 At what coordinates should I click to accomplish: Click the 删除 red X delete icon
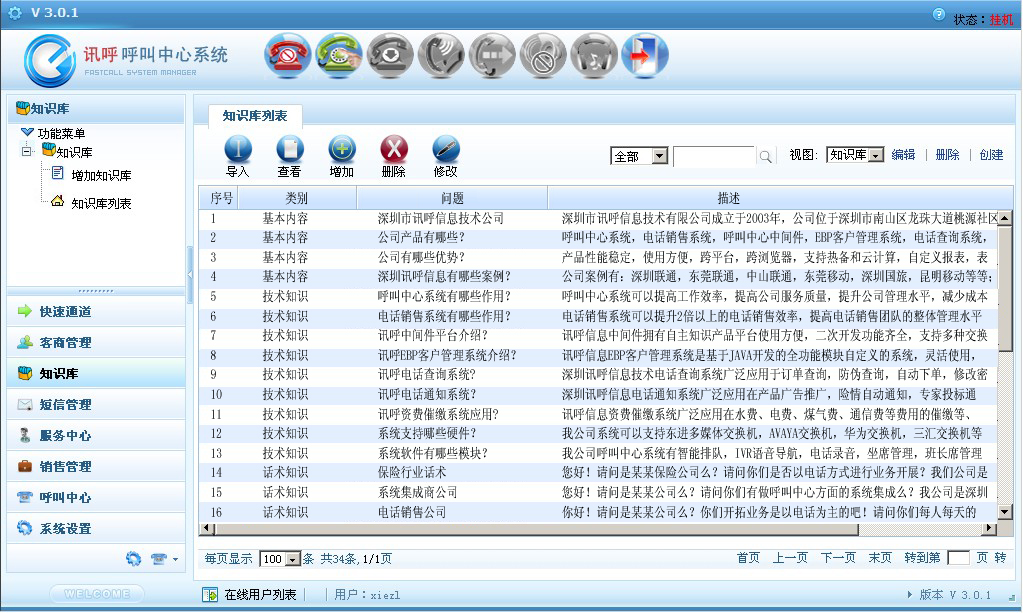[394, 149]
